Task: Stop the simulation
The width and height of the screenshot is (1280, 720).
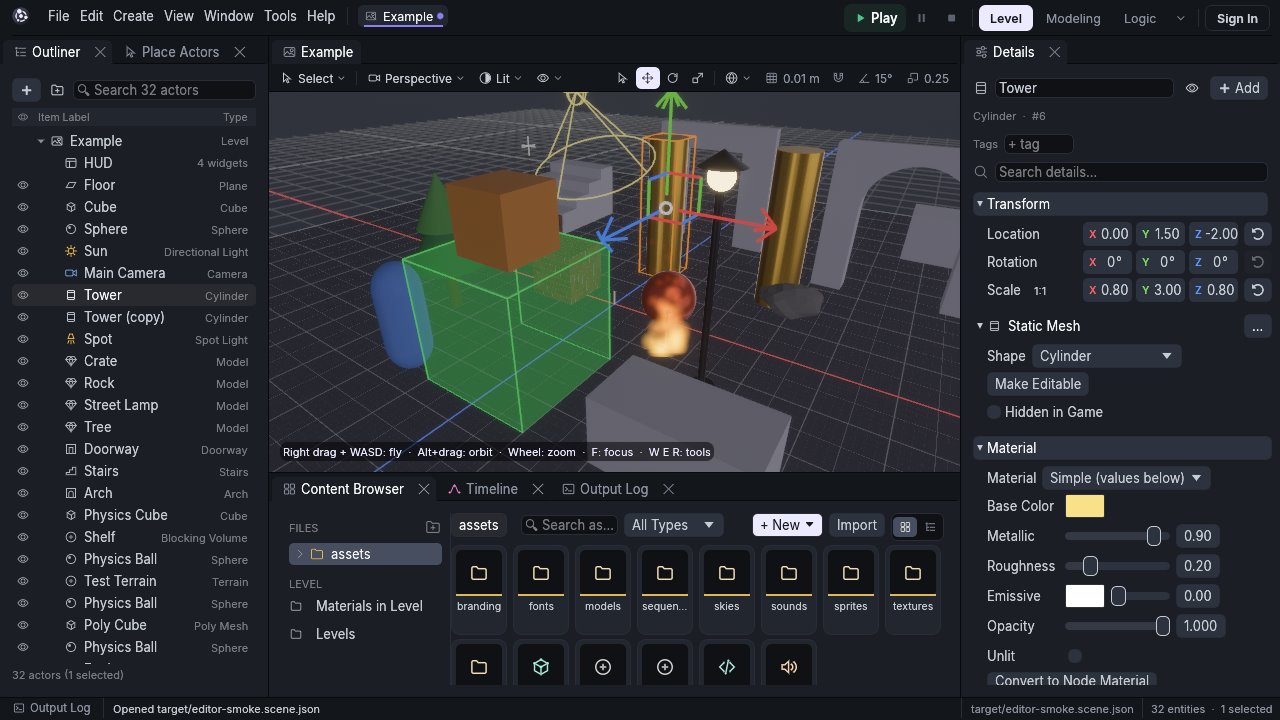Action: click(x=951, y=18)
